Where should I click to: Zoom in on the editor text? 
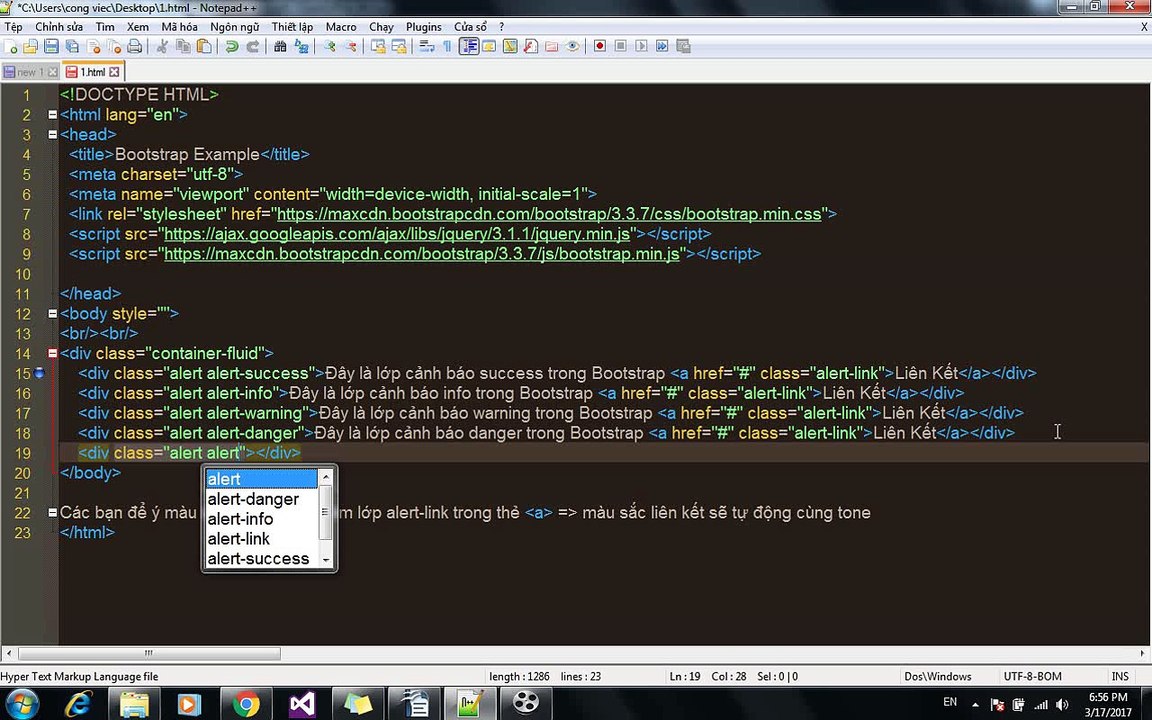point(329,46)
